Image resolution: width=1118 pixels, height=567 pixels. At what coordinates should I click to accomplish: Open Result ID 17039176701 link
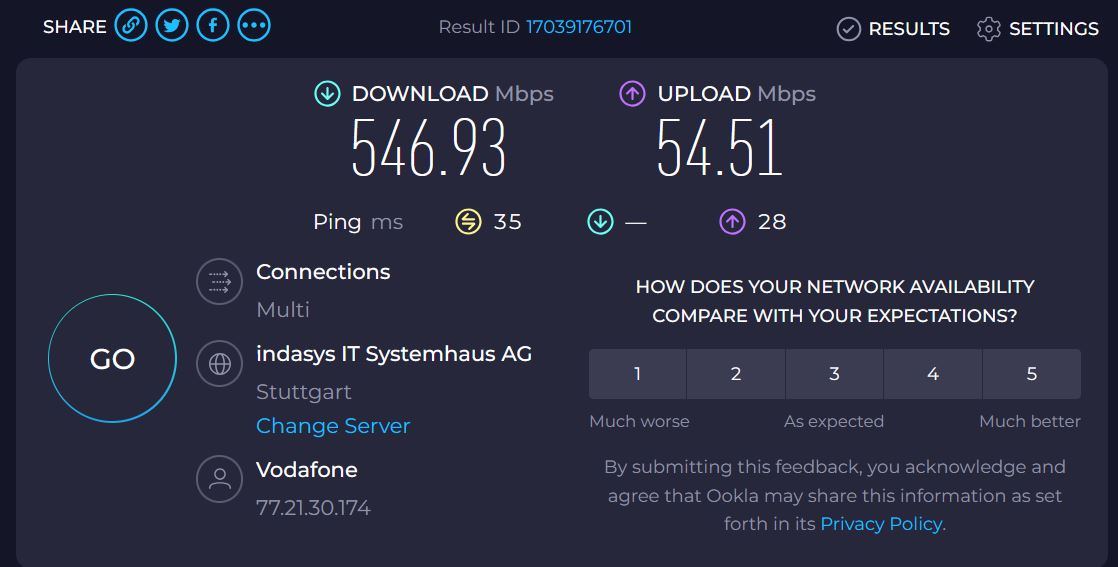tap(579, 27)
